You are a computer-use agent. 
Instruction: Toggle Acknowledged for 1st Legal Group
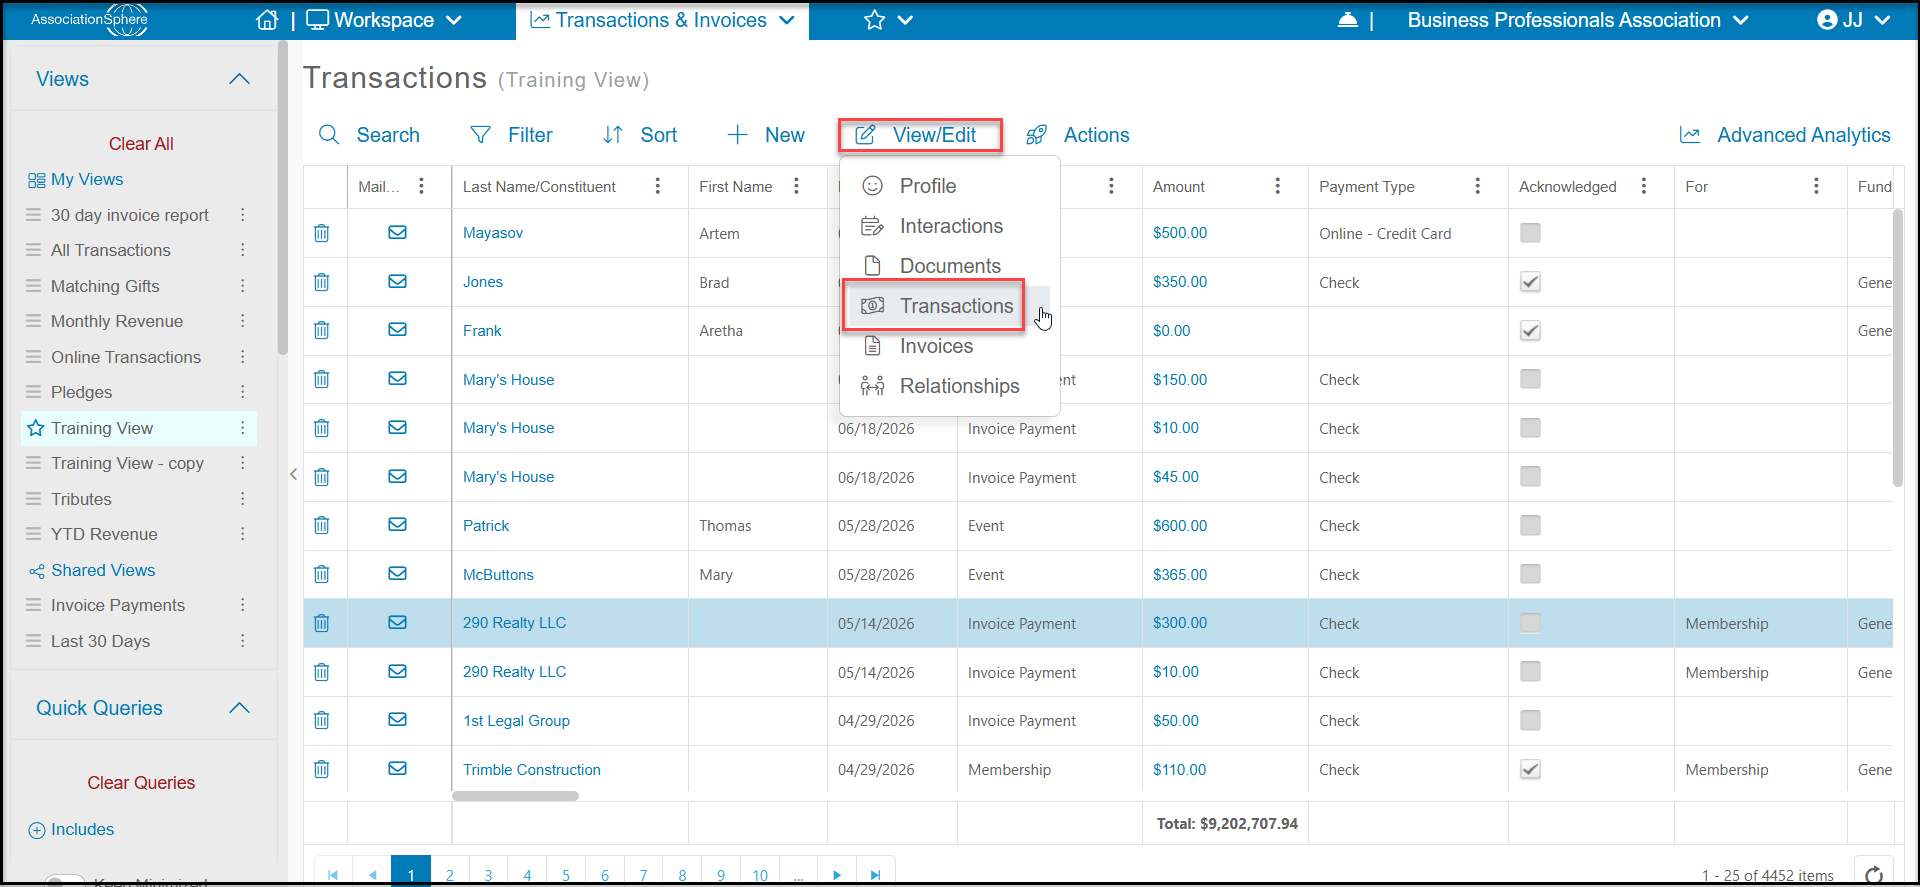1530,720
